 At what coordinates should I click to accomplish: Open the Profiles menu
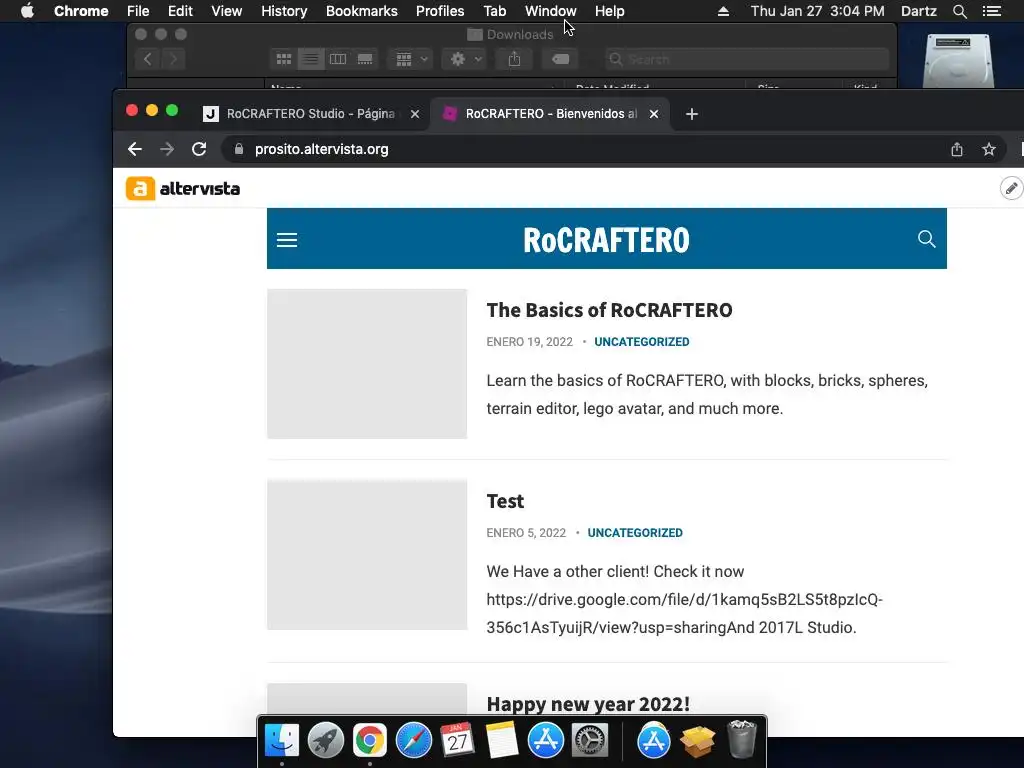pyautogui.click(x=440, y=11)
